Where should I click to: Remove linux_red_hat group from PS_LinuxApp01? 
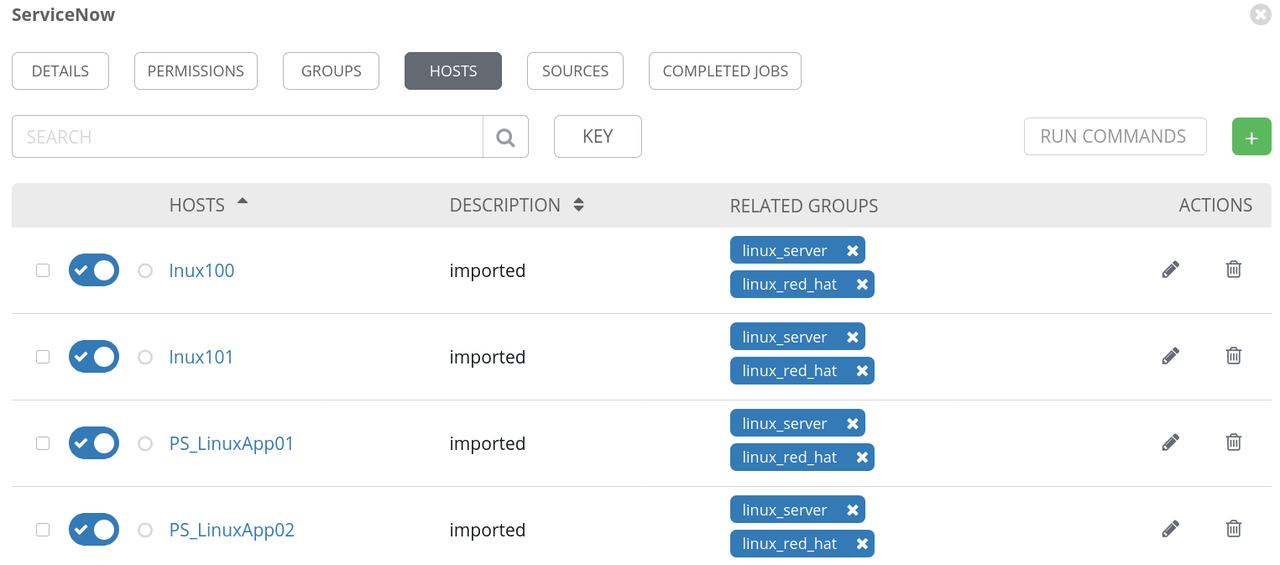click(x=862, y=457)
